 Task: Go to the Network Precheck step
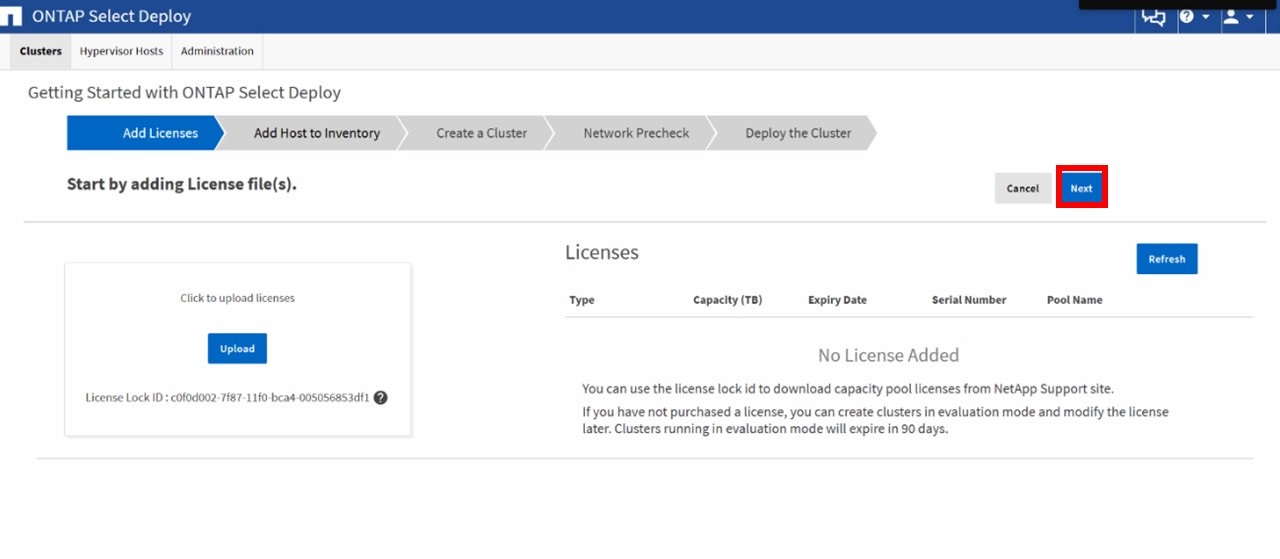pyautogui.click(x=636, y=133)
